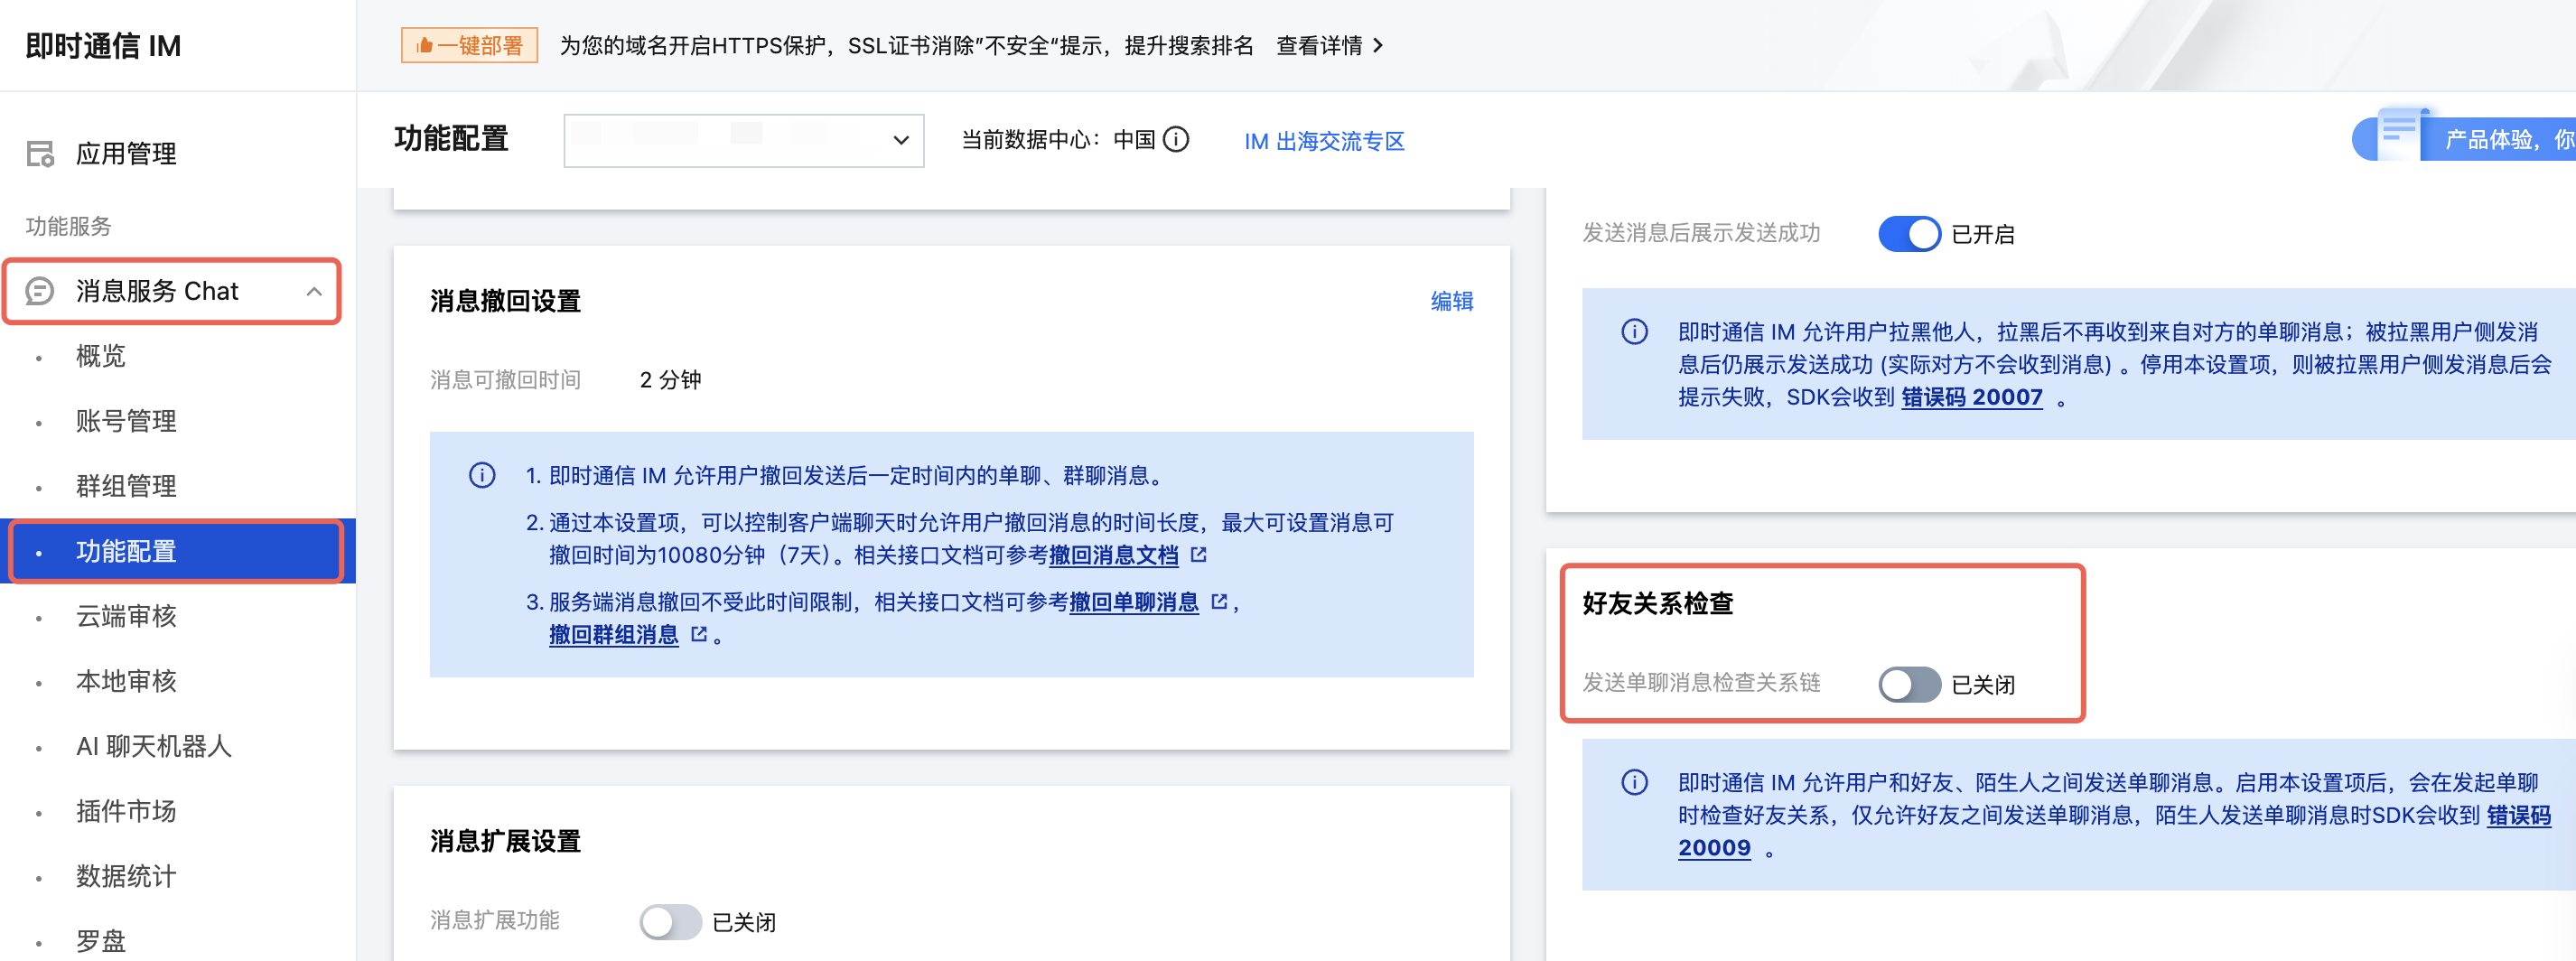
Task: Go to 云端审核 in the sidebar
Action: pos(126,617)
